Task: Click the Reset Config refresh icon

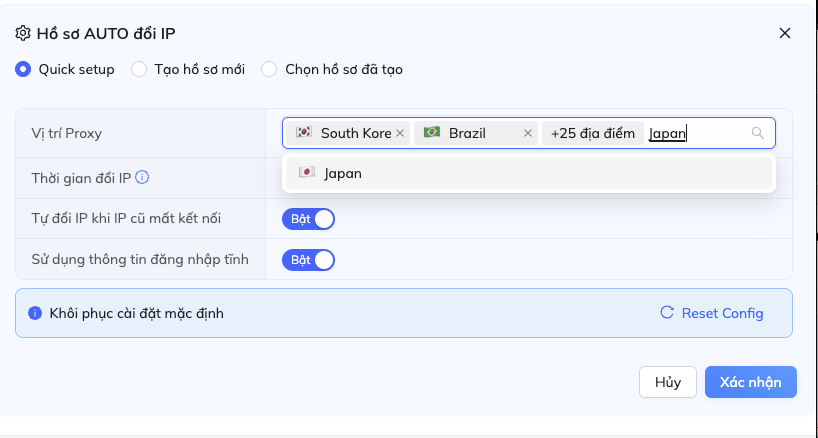Action: coord(667,313)
